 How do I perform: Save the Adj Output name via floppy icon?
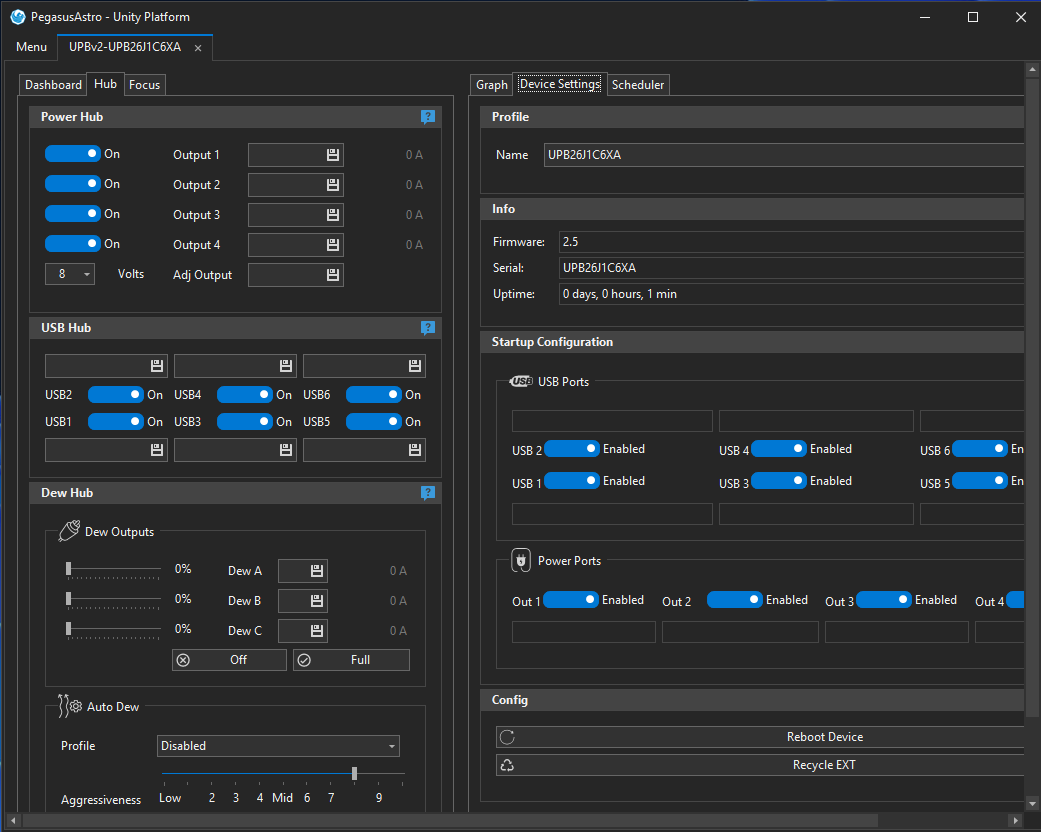tap(335, 274)
